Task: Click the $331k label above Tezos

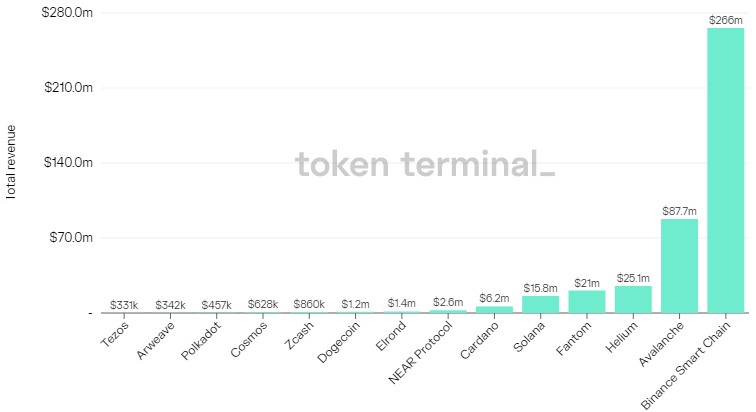Action: 125,304
